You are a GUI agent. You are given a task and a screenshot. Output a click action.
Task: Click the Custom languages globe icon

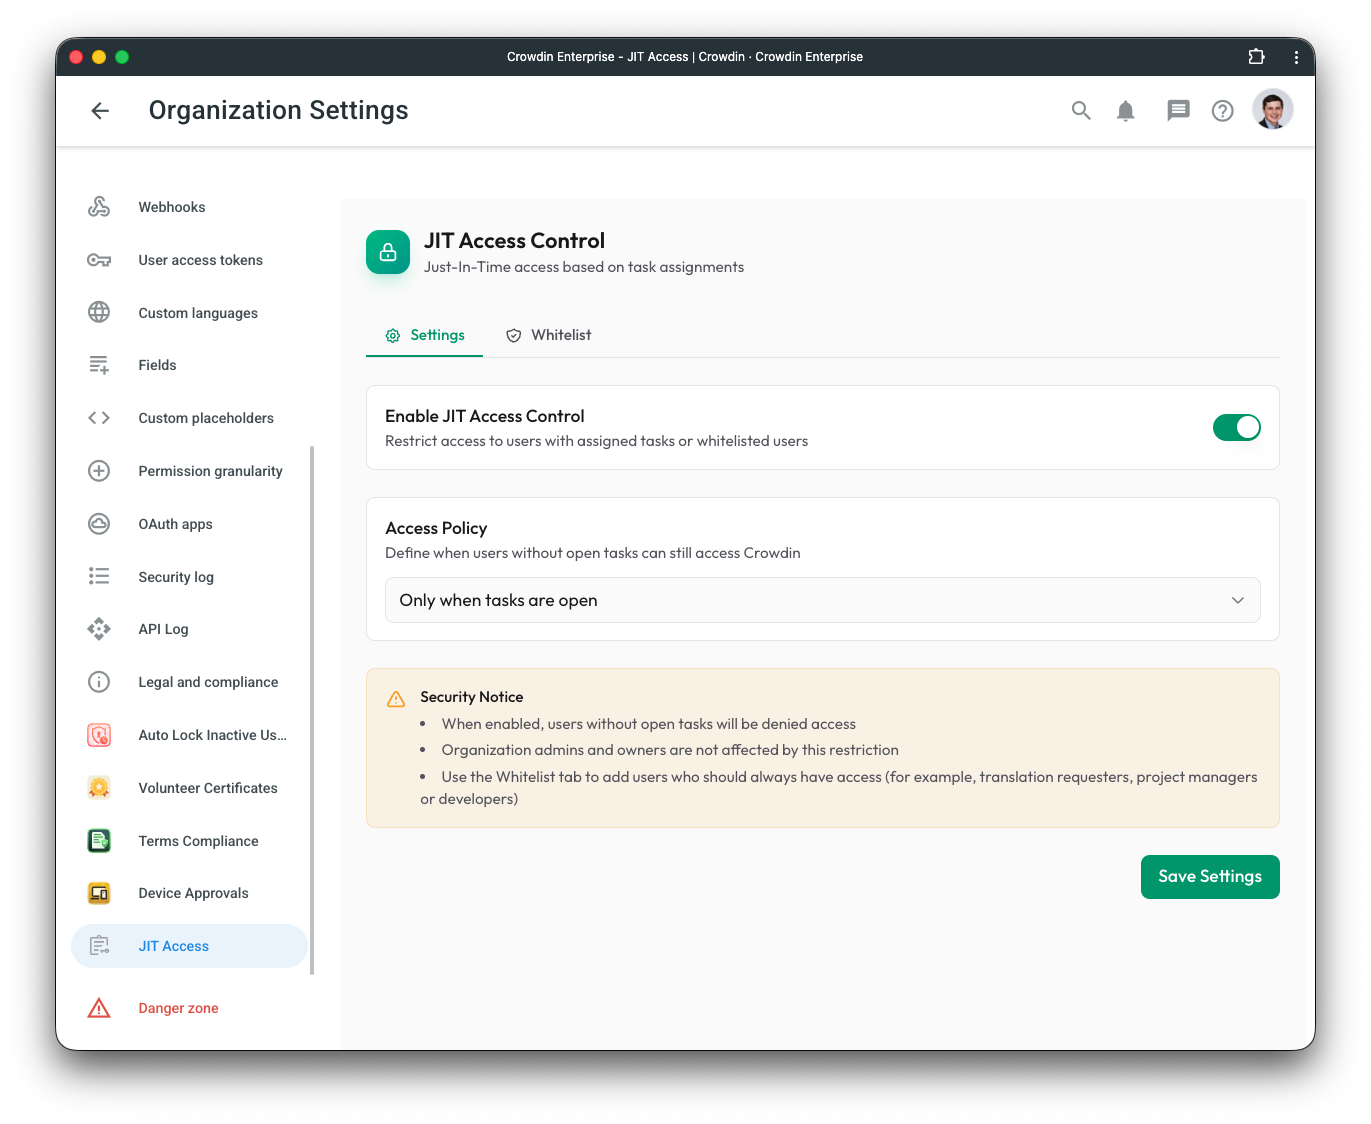[x=99, y=312]
